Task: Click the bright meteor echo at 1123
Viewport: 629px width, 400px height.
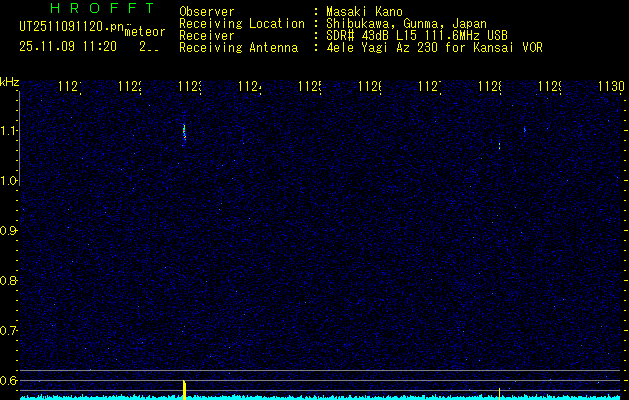Action: pos(185,133)
